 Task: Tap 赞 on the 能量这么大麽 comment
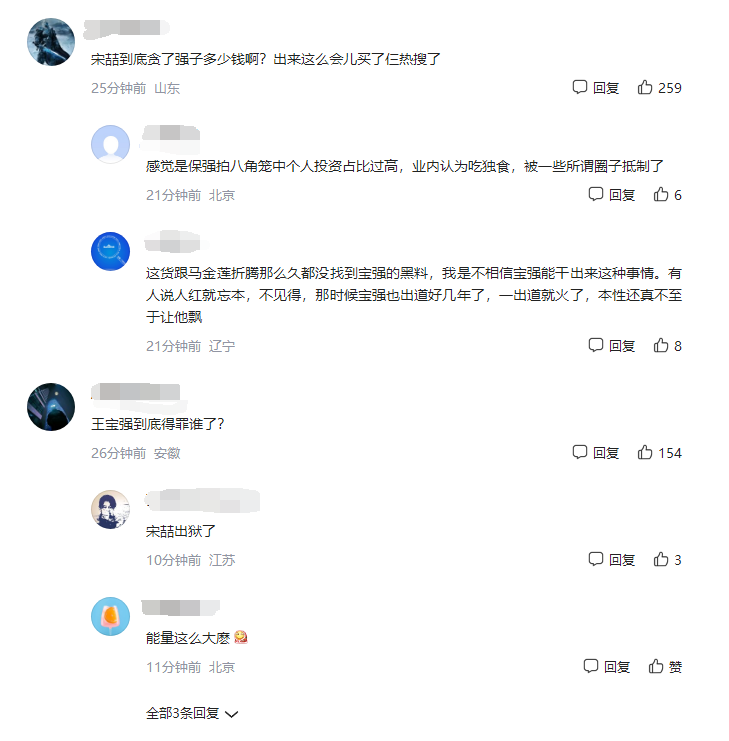click(665, 667)
